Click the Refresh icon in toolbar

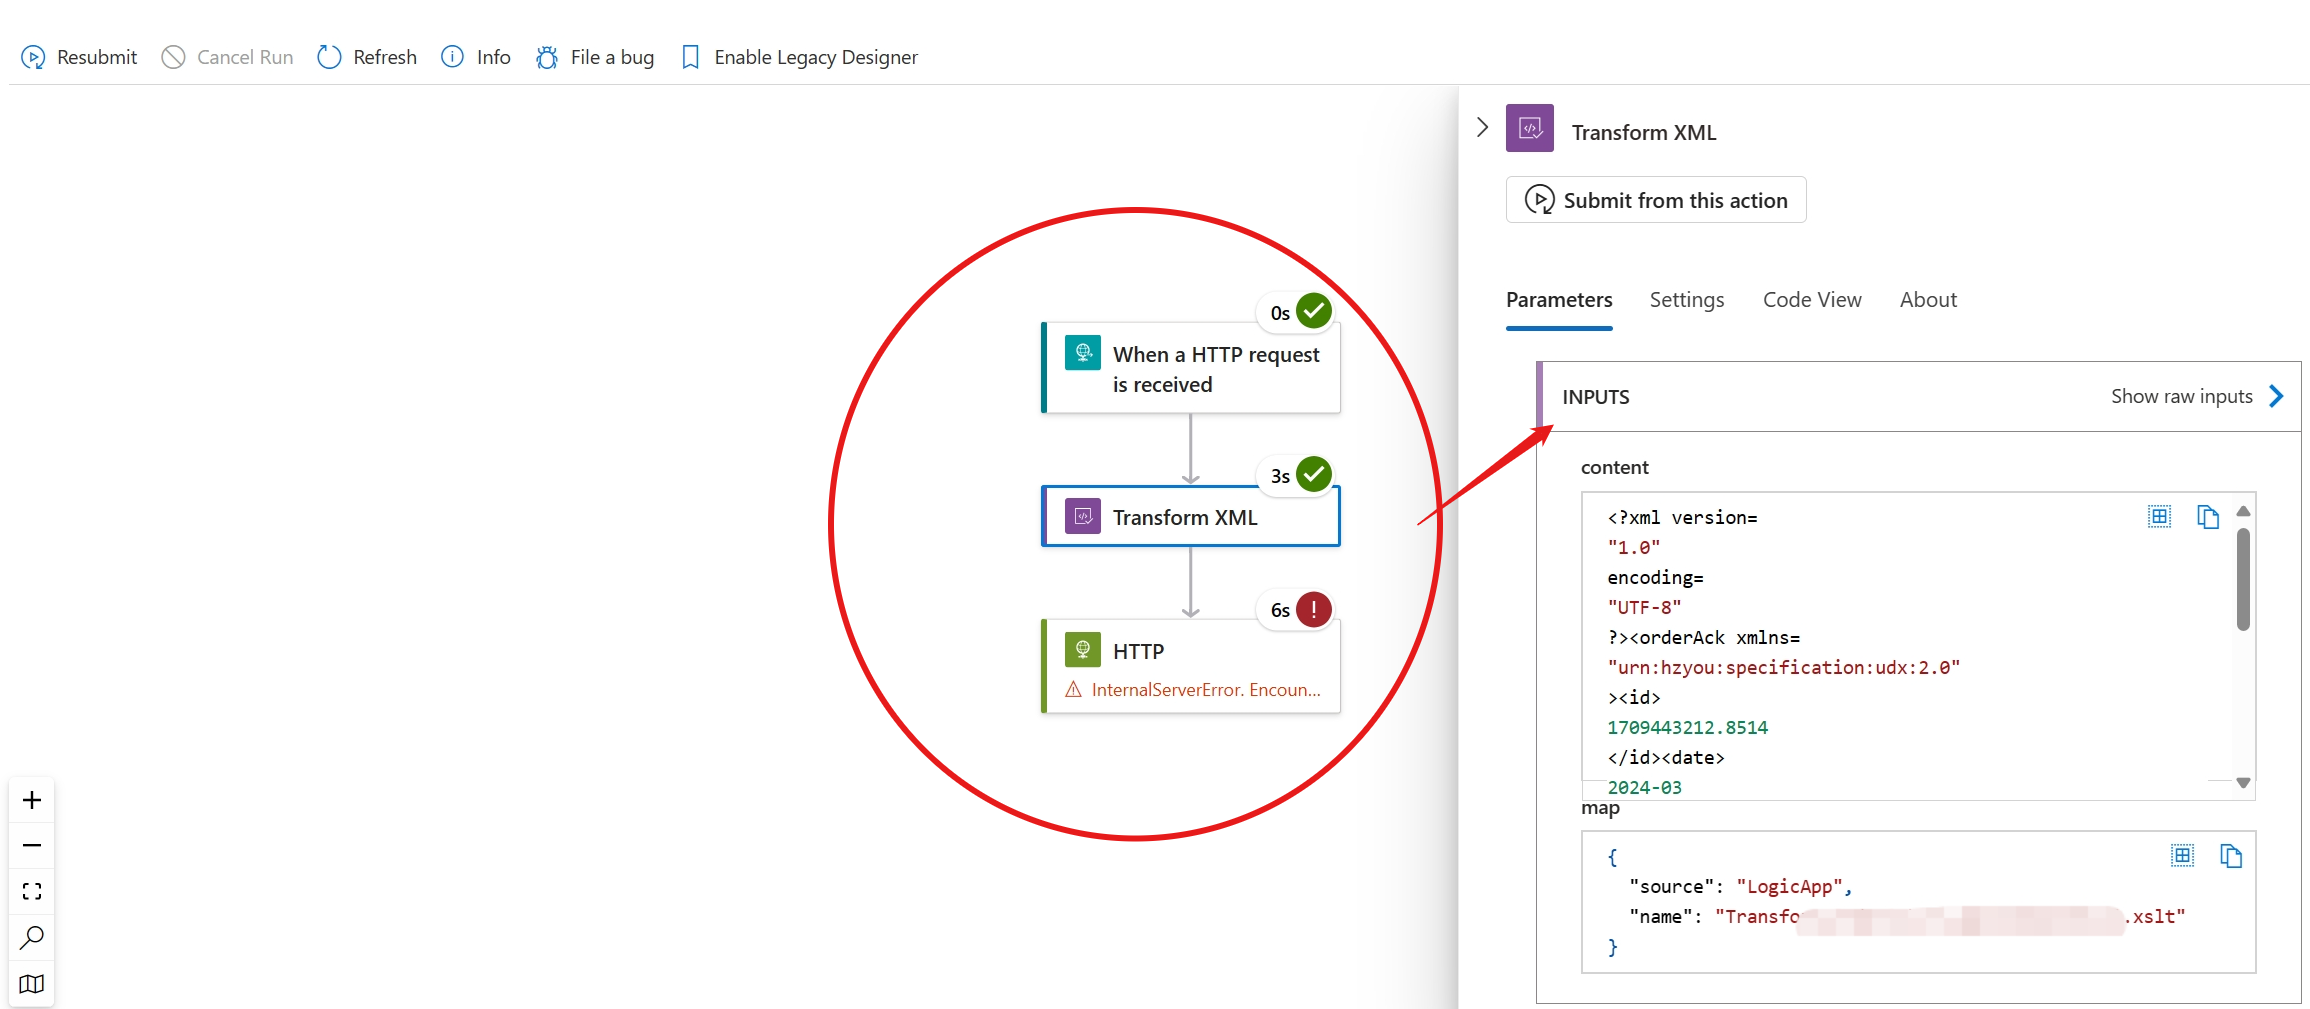pyautogui.click(x=329, y=57)
